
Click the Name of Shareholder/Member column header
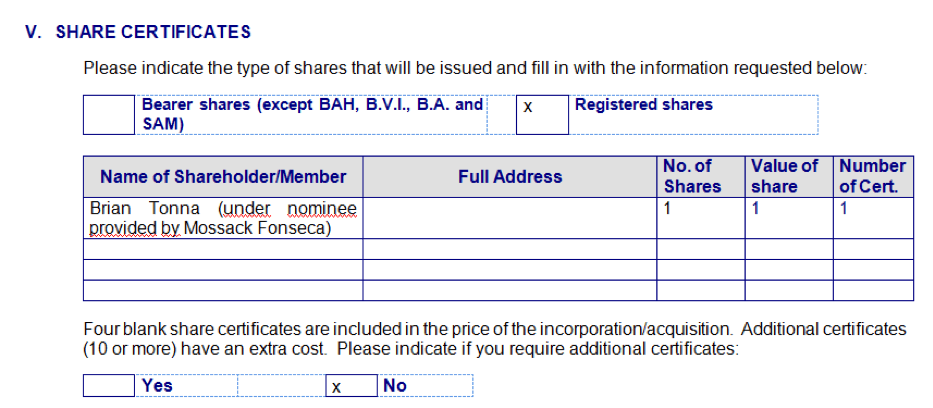point(223,177)
